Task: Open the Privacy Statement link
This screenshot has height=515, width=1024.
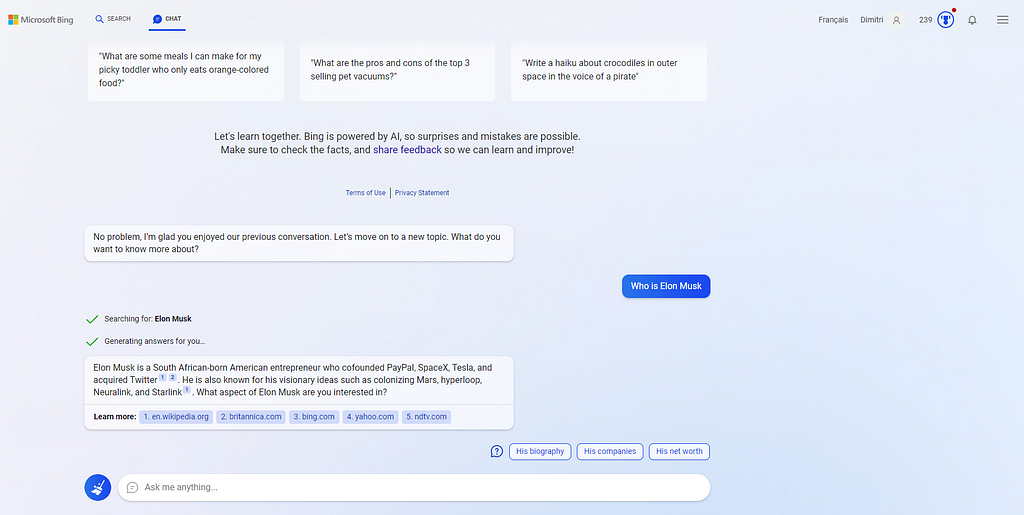Action: point(422,193)
